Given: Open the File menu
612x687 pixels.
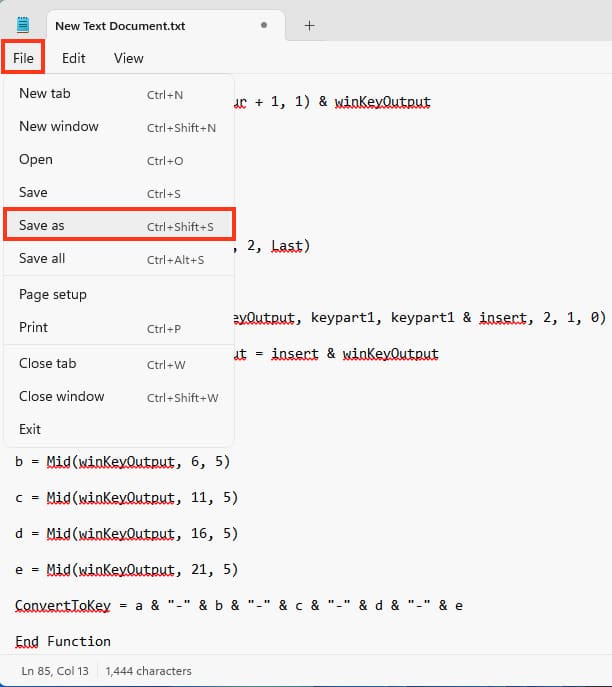Looking at the screenshot, I should (23, 58).
